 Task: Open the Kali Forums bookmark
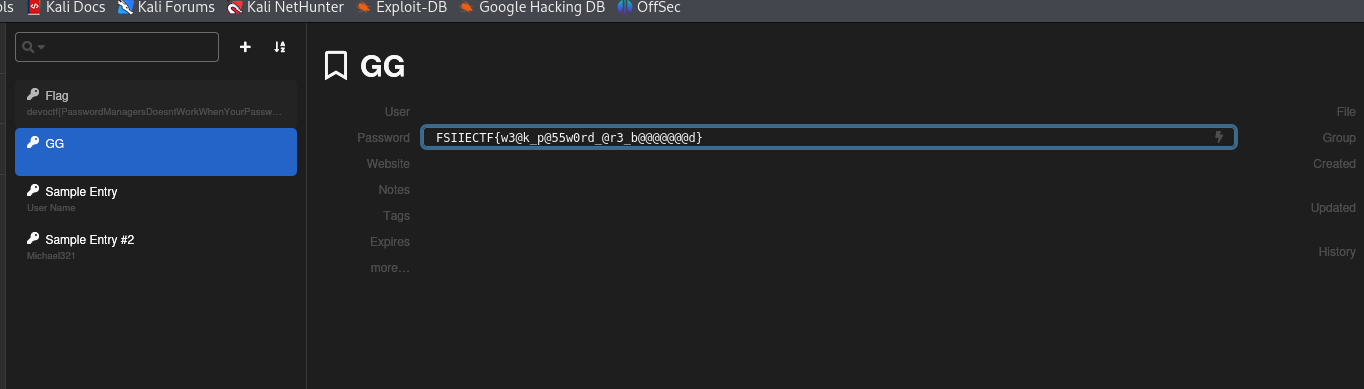tap(166, 7)
